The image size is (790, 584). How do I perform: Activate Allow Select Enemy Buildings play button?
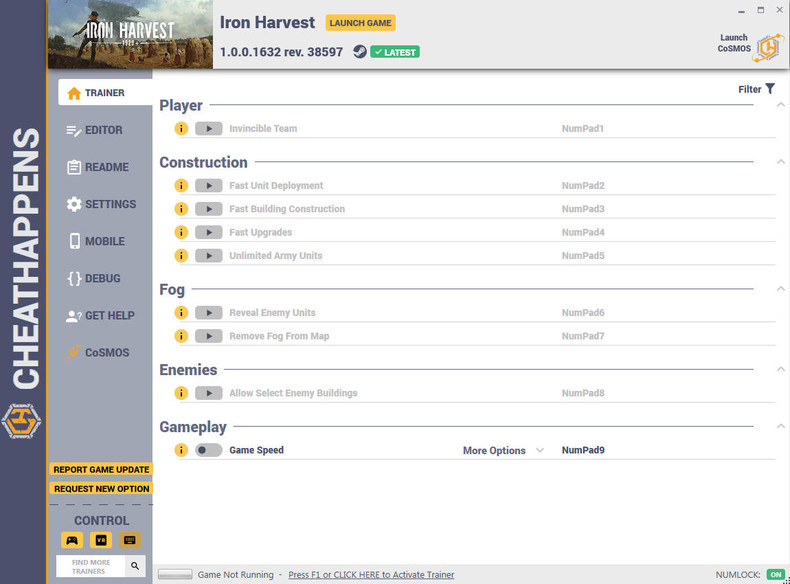click(x=209, y=393)
